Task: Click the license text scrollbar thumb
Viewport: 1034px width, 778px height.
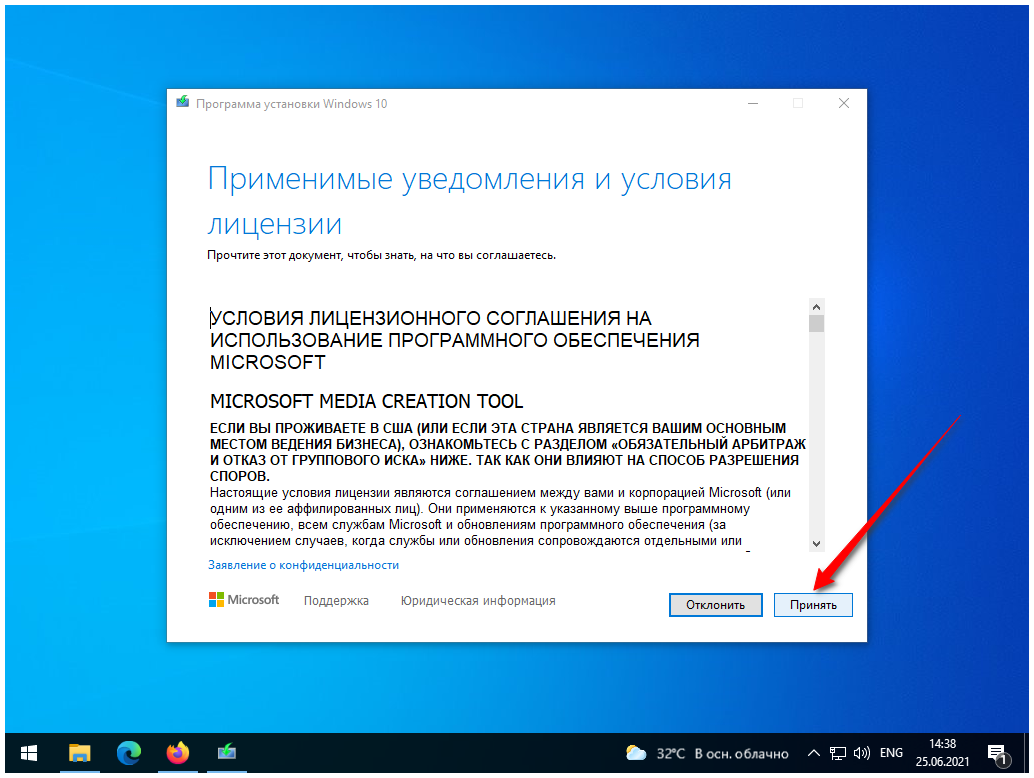Action: (x=816, y=324)
